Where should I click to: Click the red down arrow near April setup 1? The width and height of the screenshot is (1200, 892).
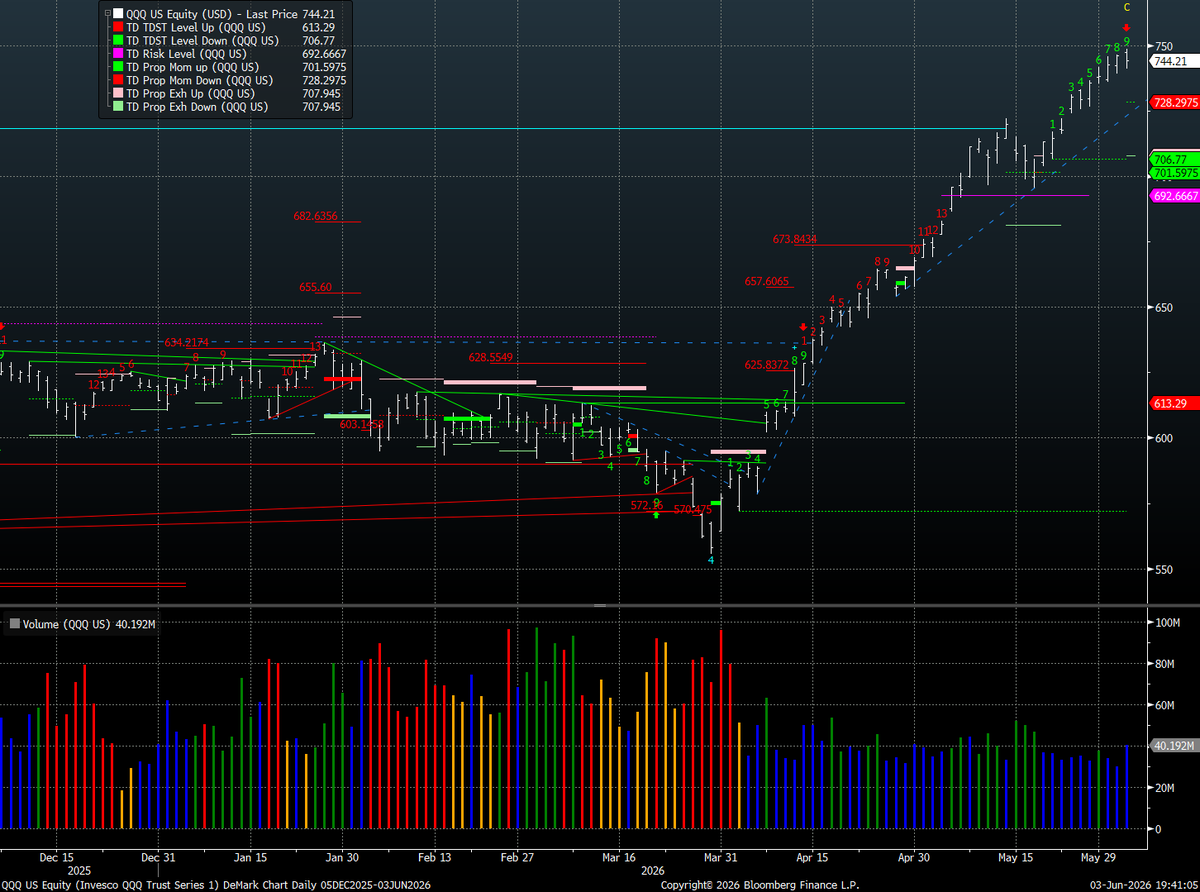802,327
